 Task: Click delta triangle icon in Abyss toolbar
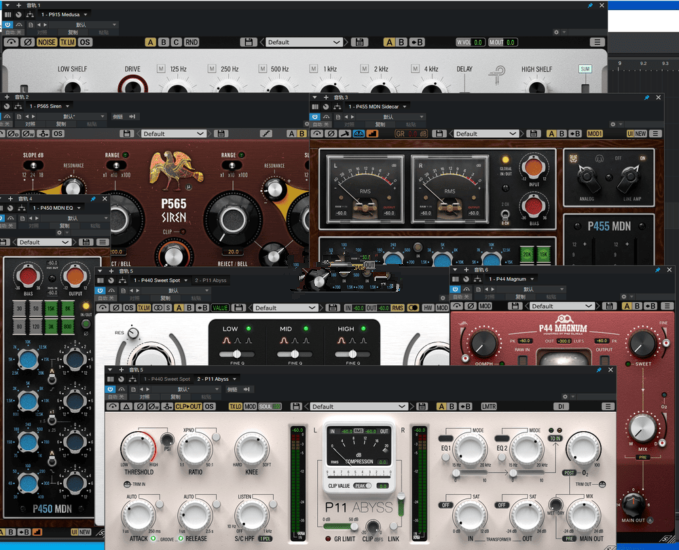[126, 407]
